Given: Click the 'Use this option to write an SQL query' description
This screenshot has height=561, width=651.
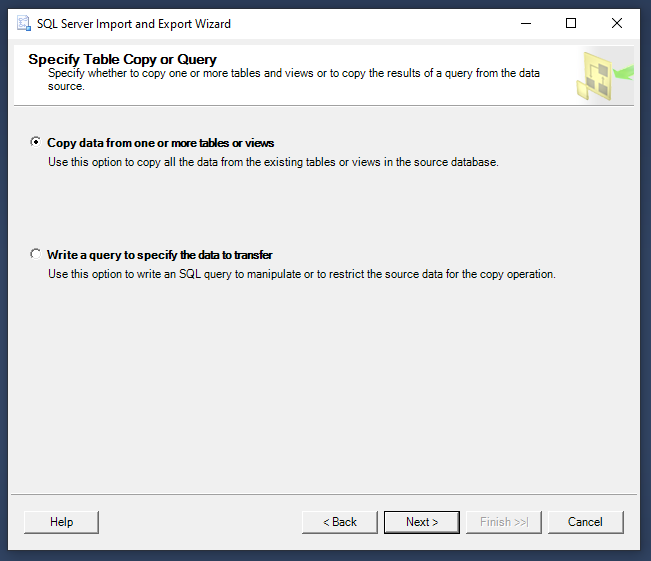Looking at the screenshot, I should point(302,274).
